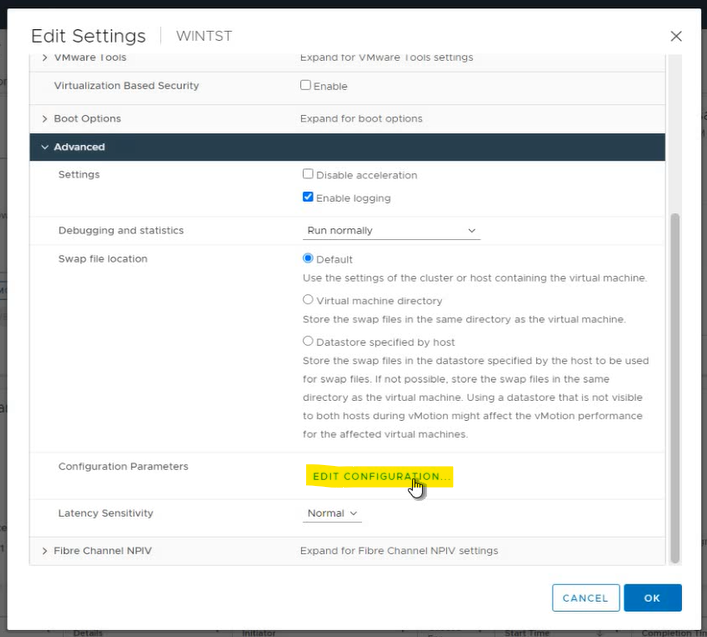The image size is (707, 637).
Task: Close the Edit Settings dialog with X
Action: [x=676, y=36]
